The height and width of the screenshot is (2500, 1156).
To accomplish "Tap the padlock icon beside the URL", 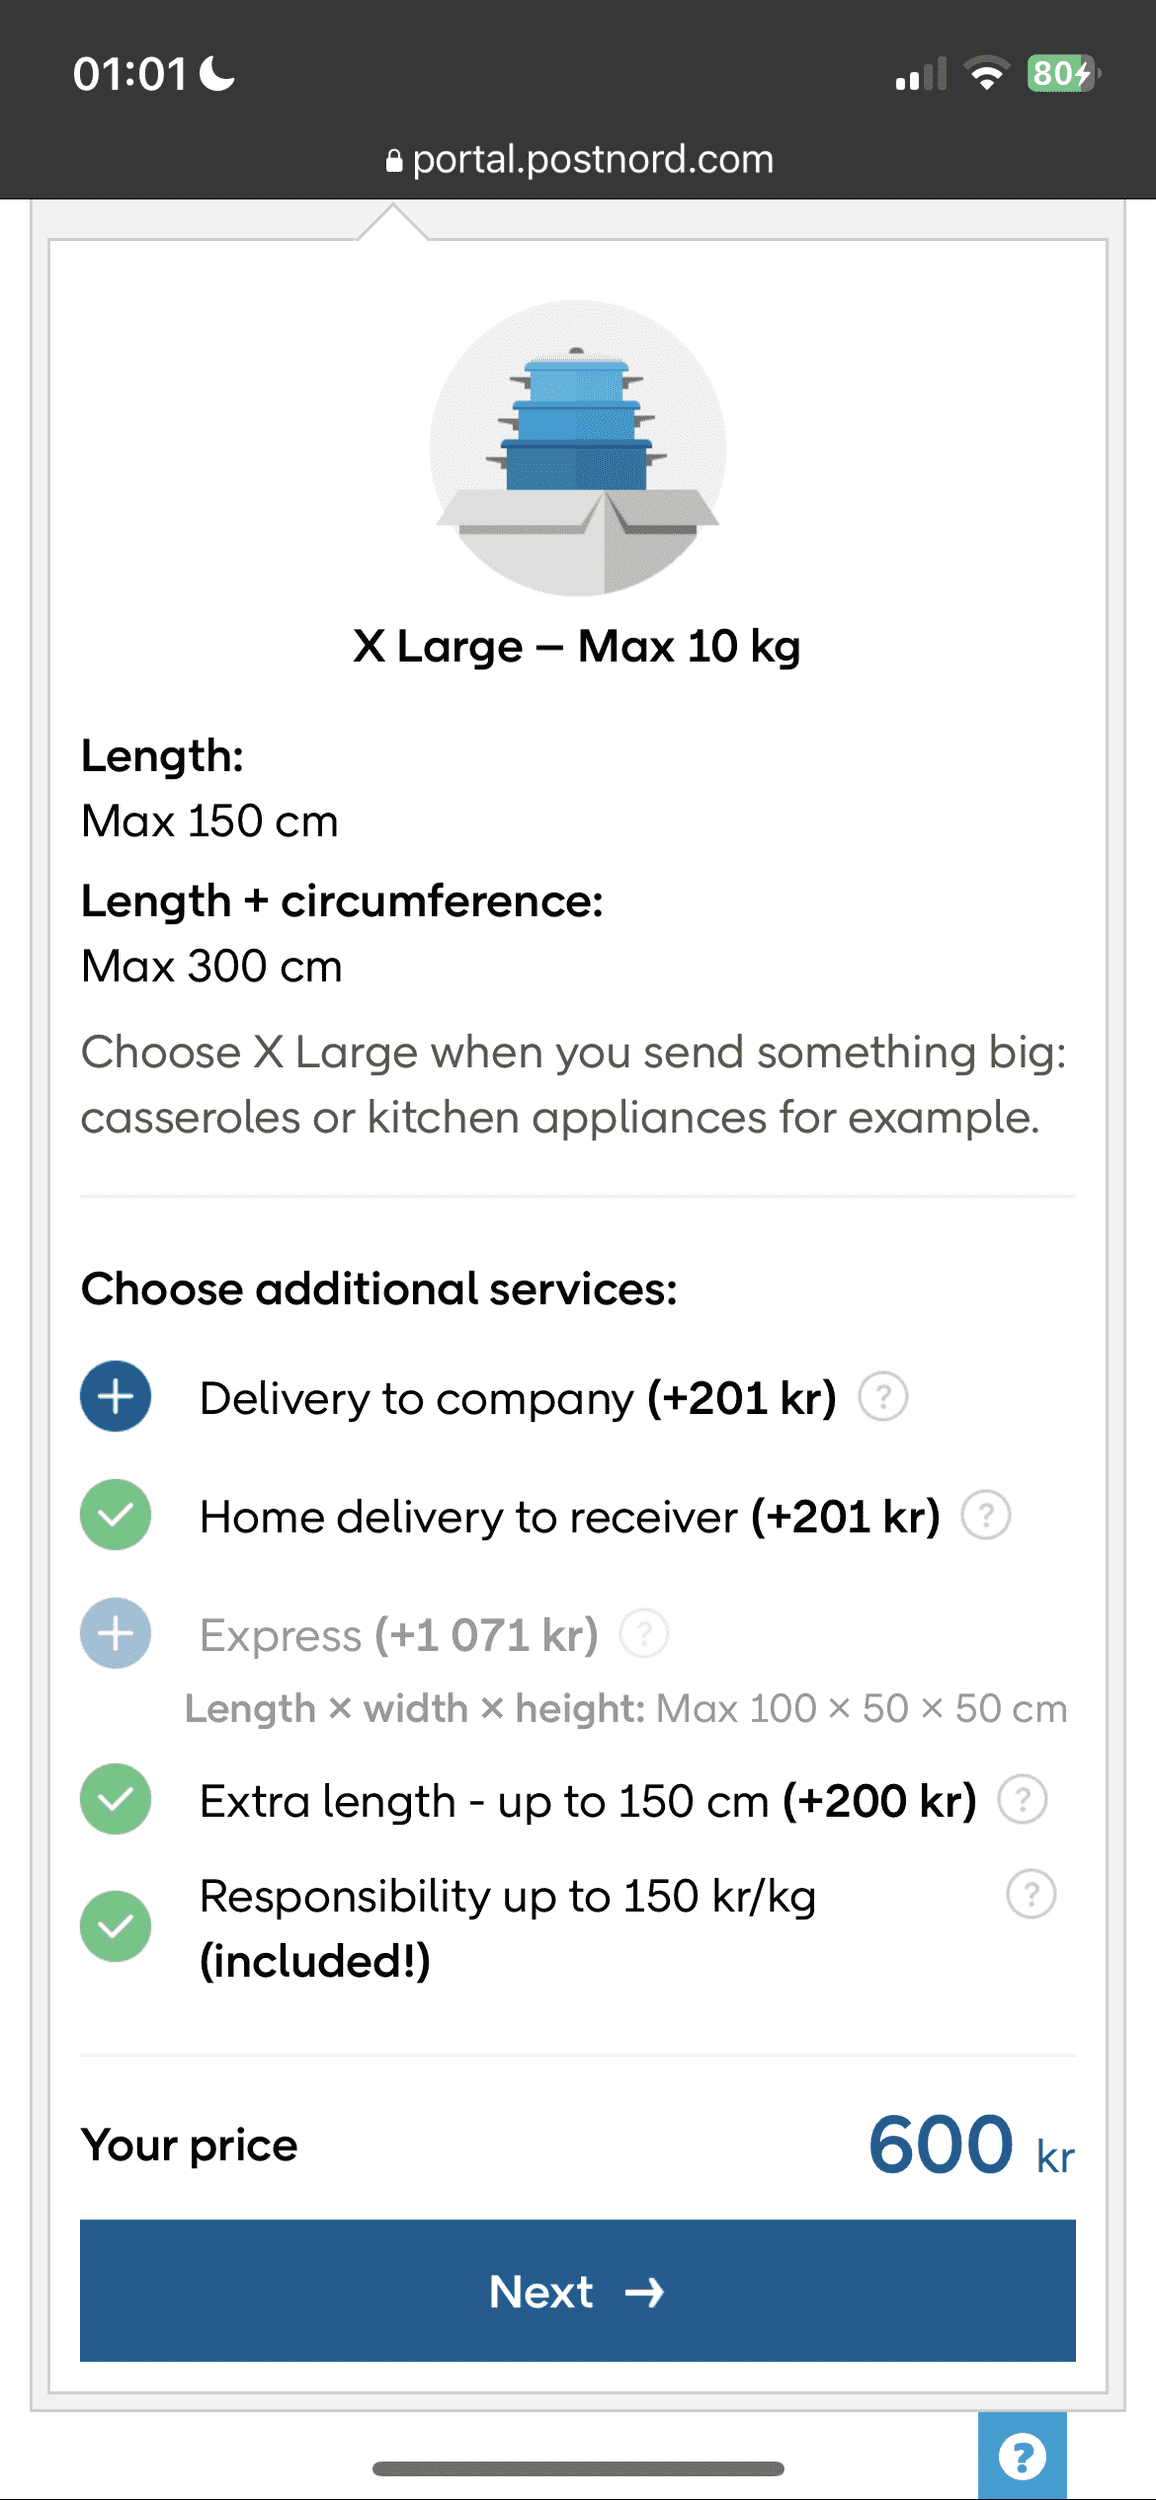I will (x=394, y=161).
